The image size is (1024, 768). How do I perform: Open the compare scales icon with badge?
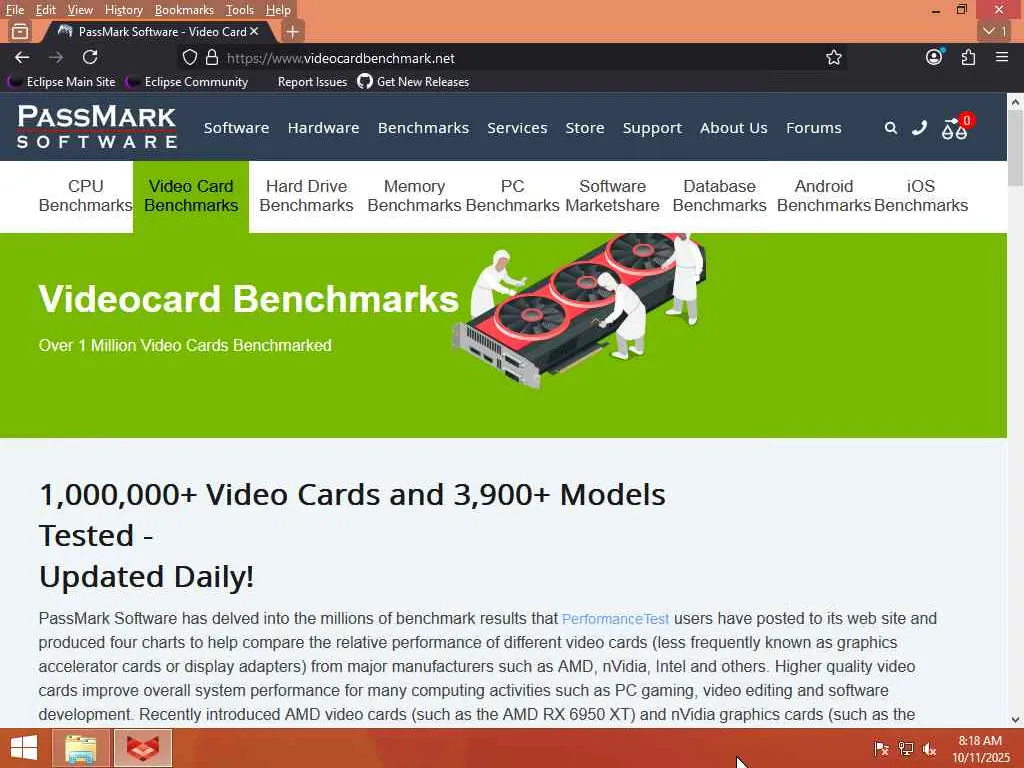pos(956,127)
